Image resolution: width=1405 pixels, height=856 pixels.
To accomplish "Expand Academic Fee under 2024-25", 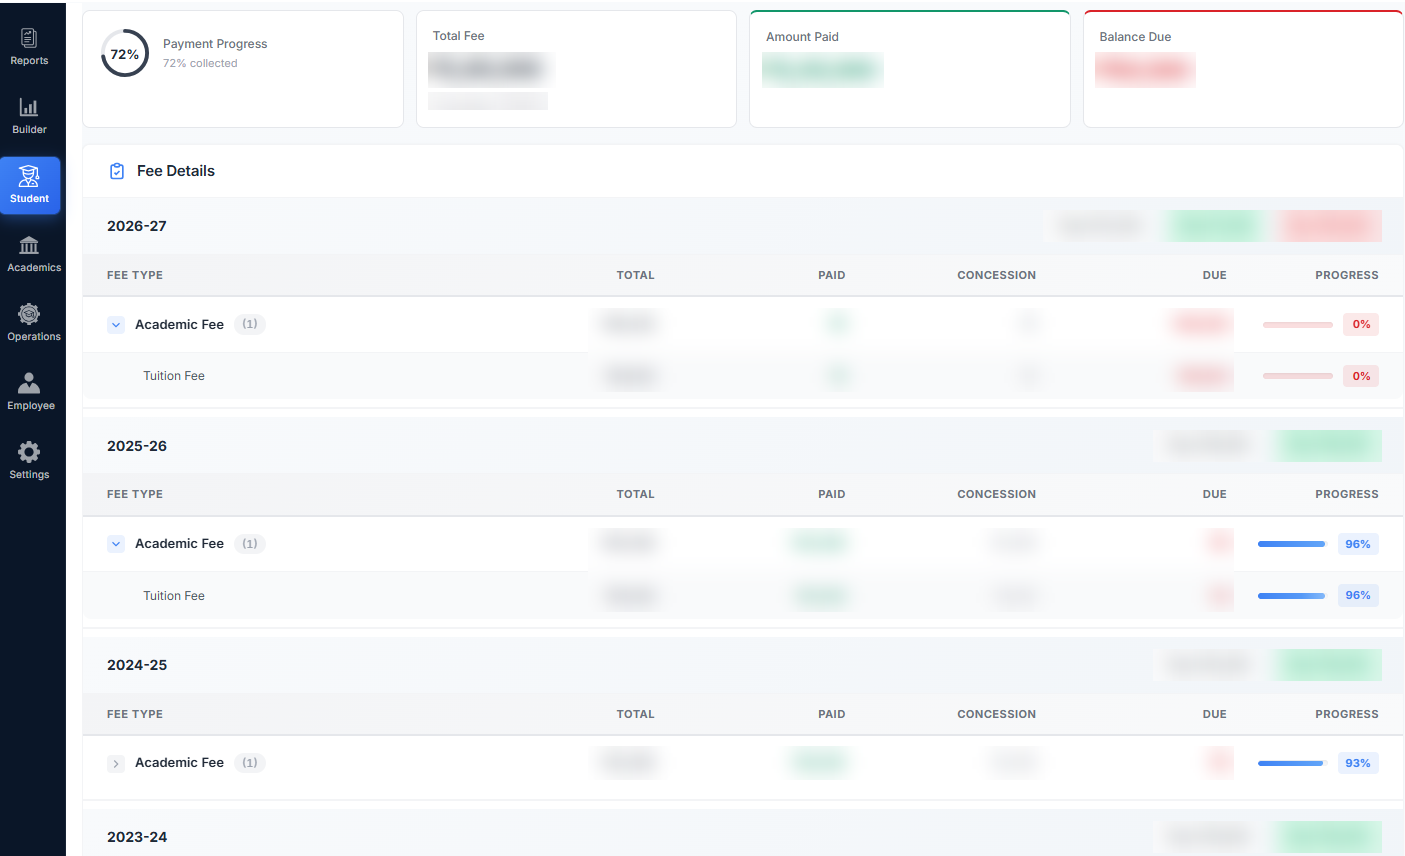I will (x=116, y=763).
